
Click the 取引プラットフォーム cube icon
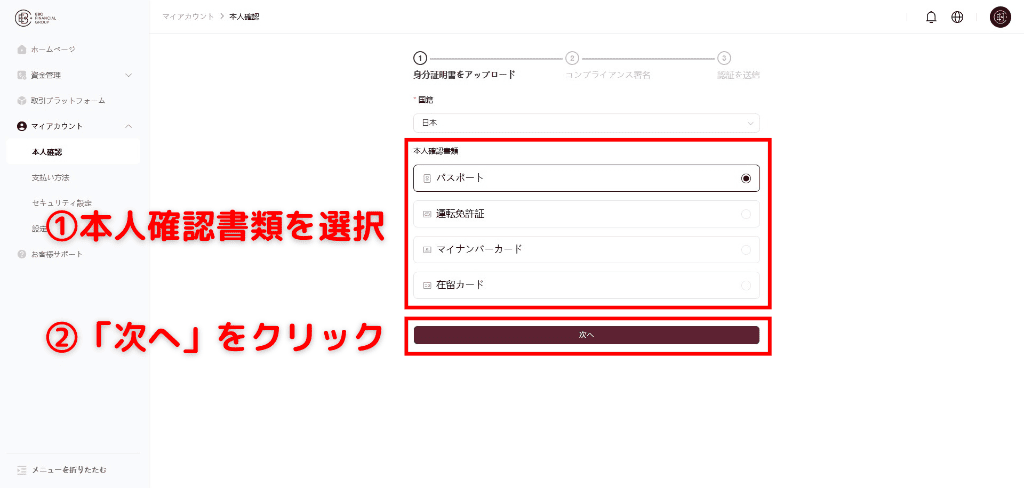click(22, 101)
